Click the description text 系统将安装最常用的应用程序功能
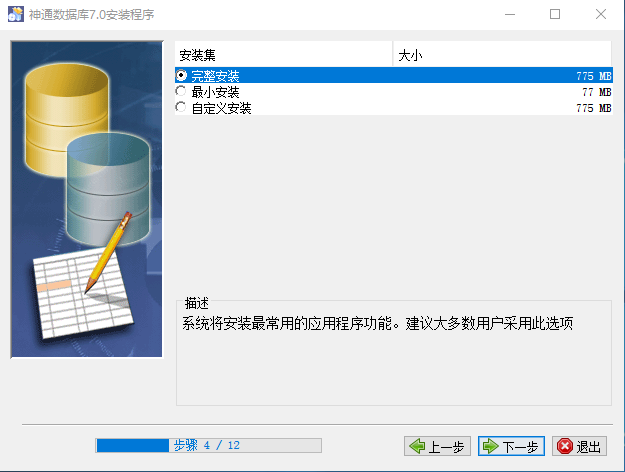The width and height of the screenshot is (625, 472). pyautogui.click(x=287, y=323)
